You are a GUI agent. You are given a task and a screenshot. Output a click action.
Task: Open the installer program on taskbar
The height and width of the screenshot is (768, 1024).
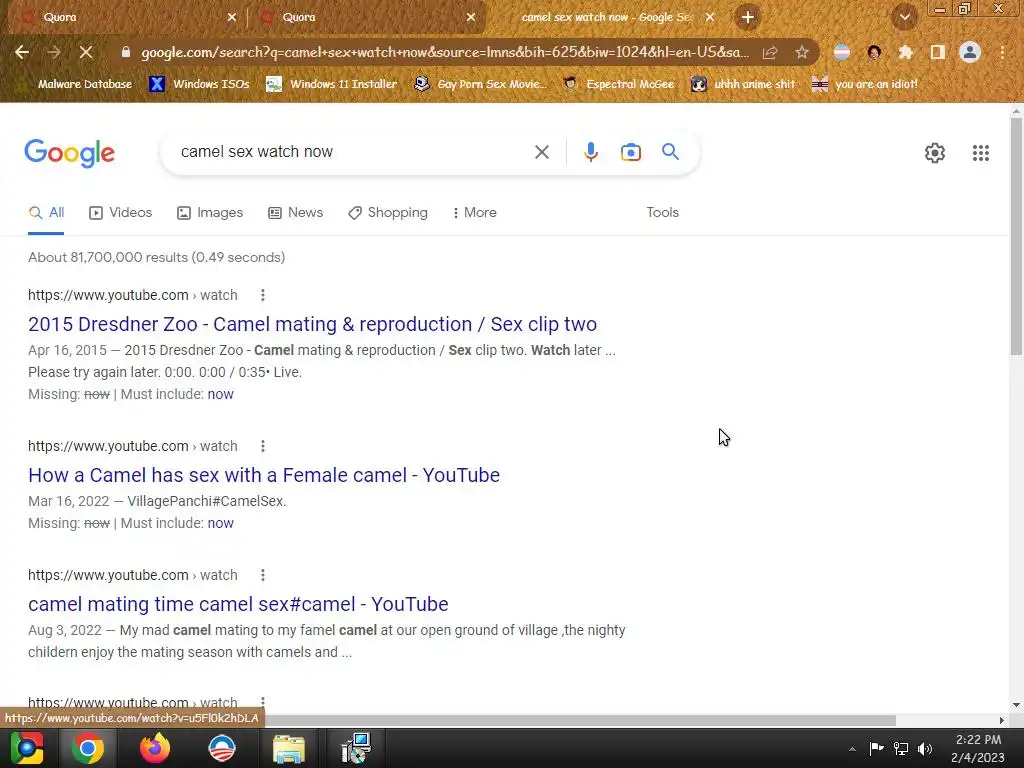pos(356,748)
